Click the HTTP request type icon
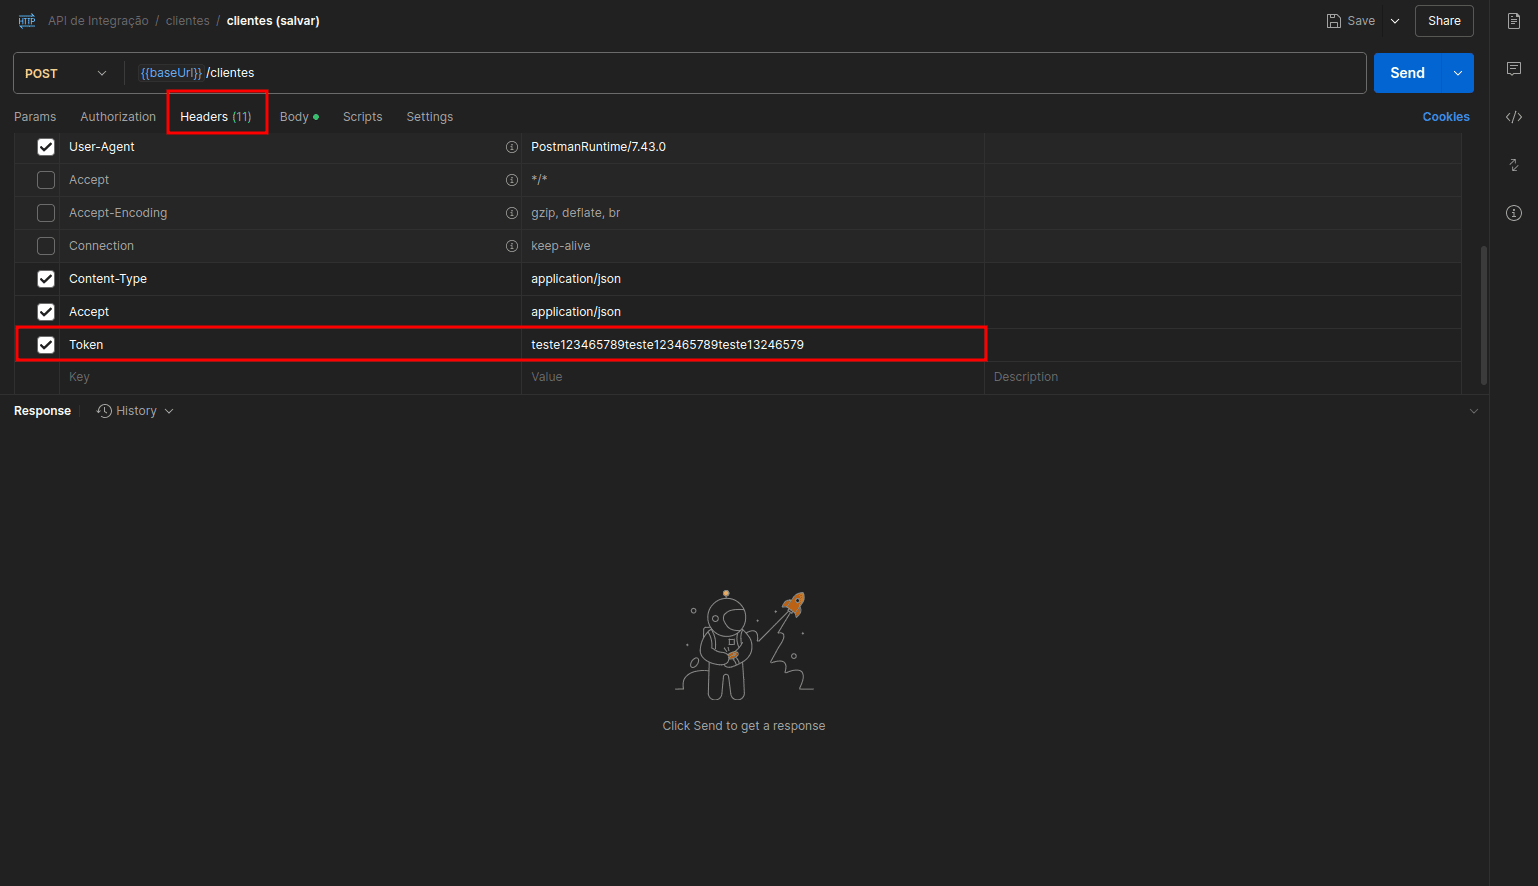Screen dimensions: 1538x886 27,21
